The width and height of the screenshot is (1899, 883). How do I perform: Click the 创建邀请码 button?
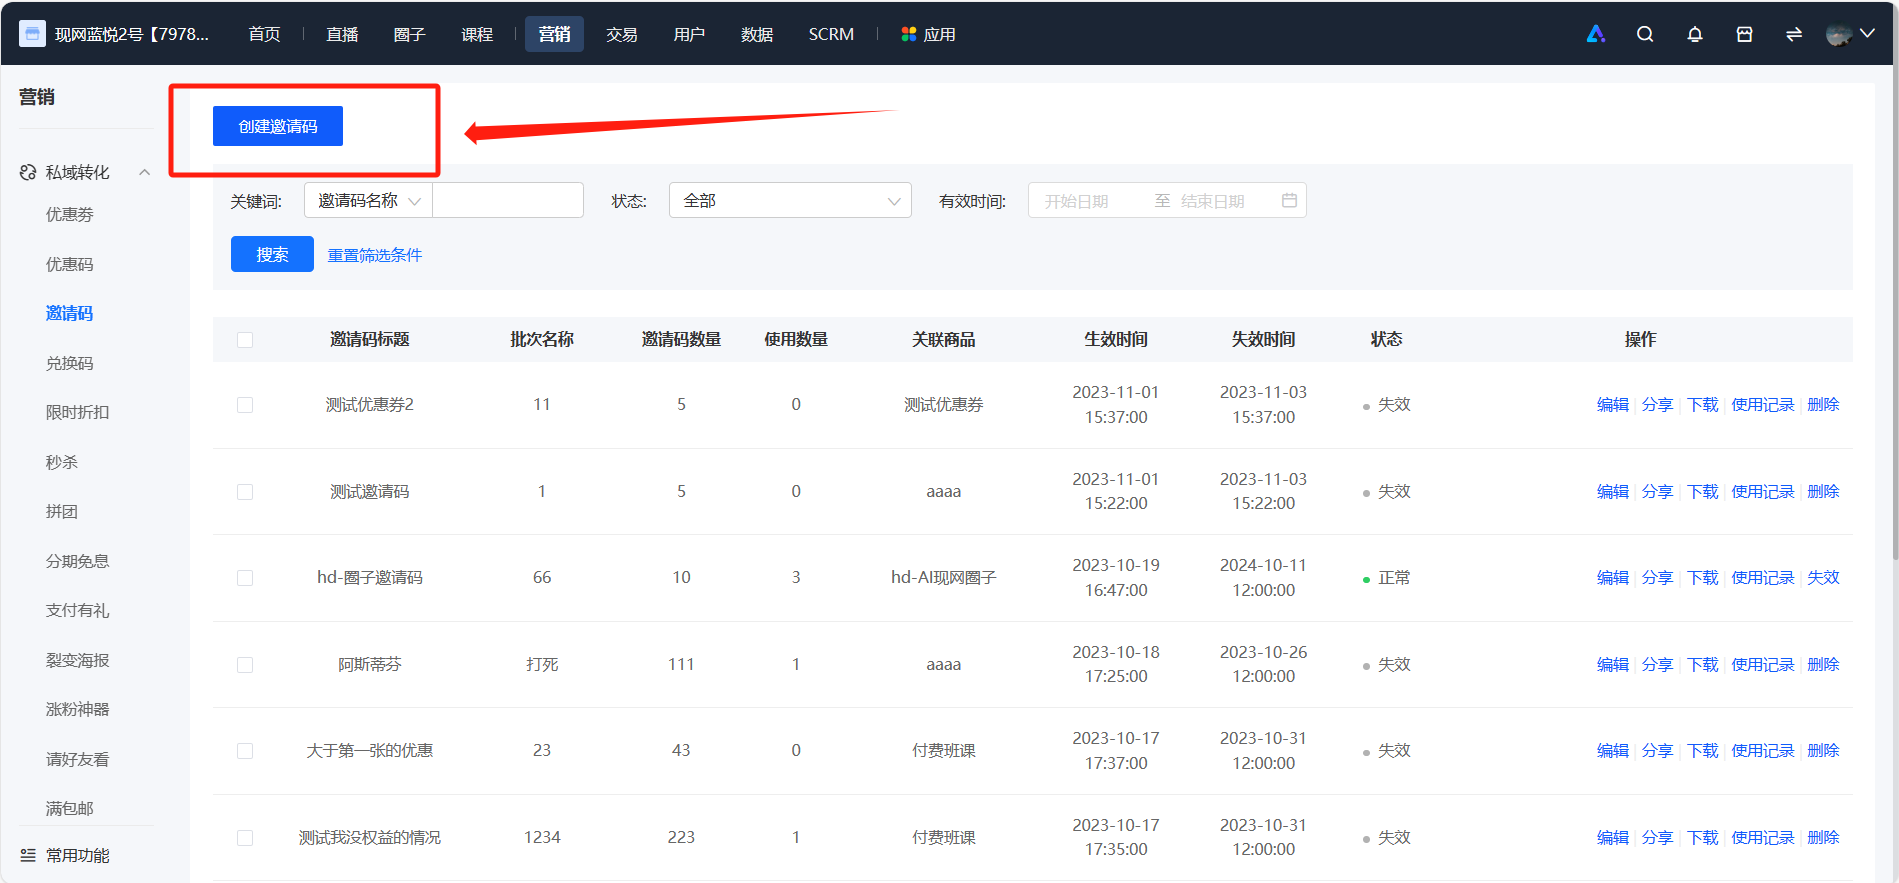point(278,126)
